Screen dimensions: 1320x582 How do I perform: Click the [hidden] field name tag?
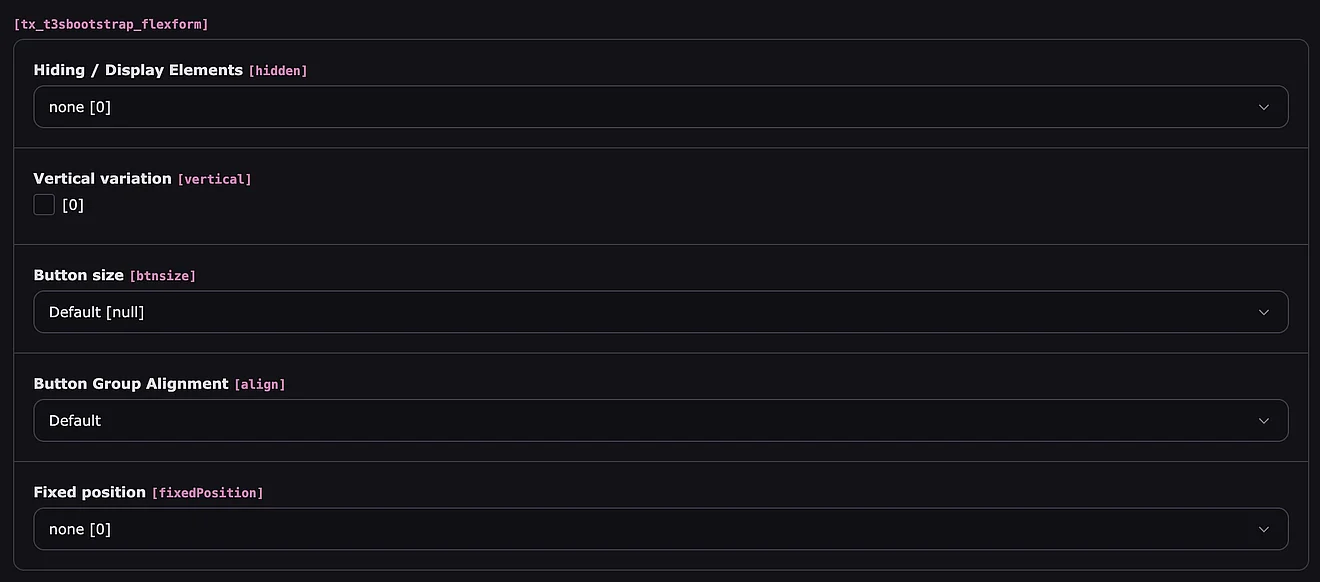click(x=278, y=71)
